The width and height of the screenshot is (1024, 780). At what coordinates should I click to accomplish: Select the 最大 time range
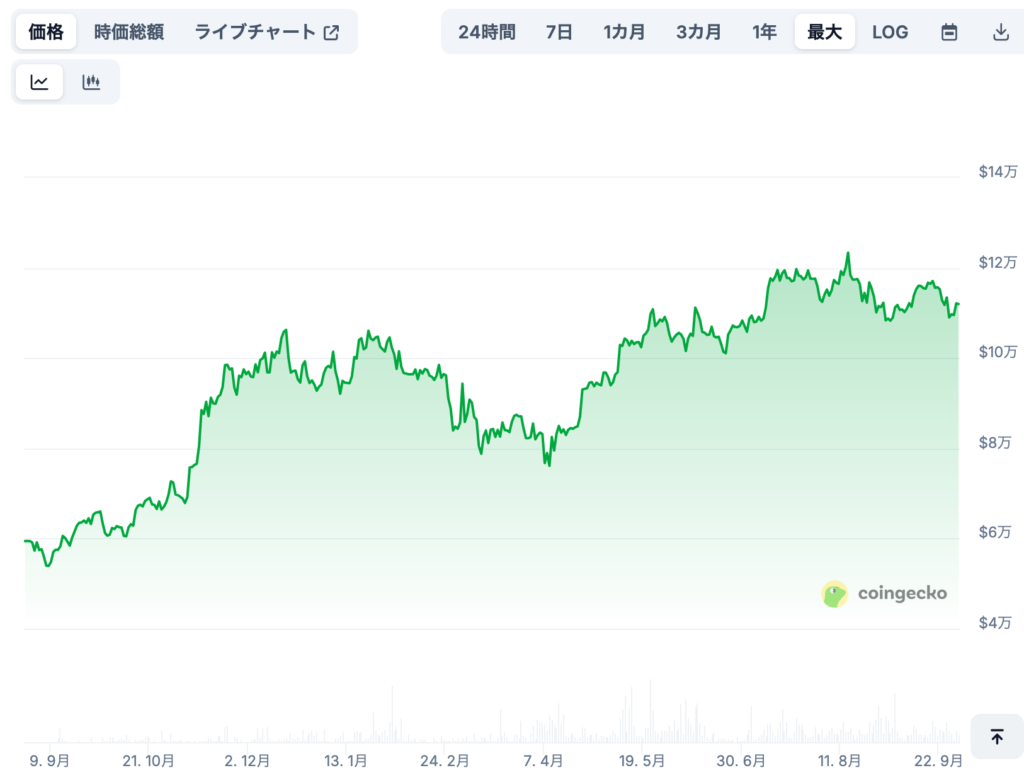(x=824, y=32)
